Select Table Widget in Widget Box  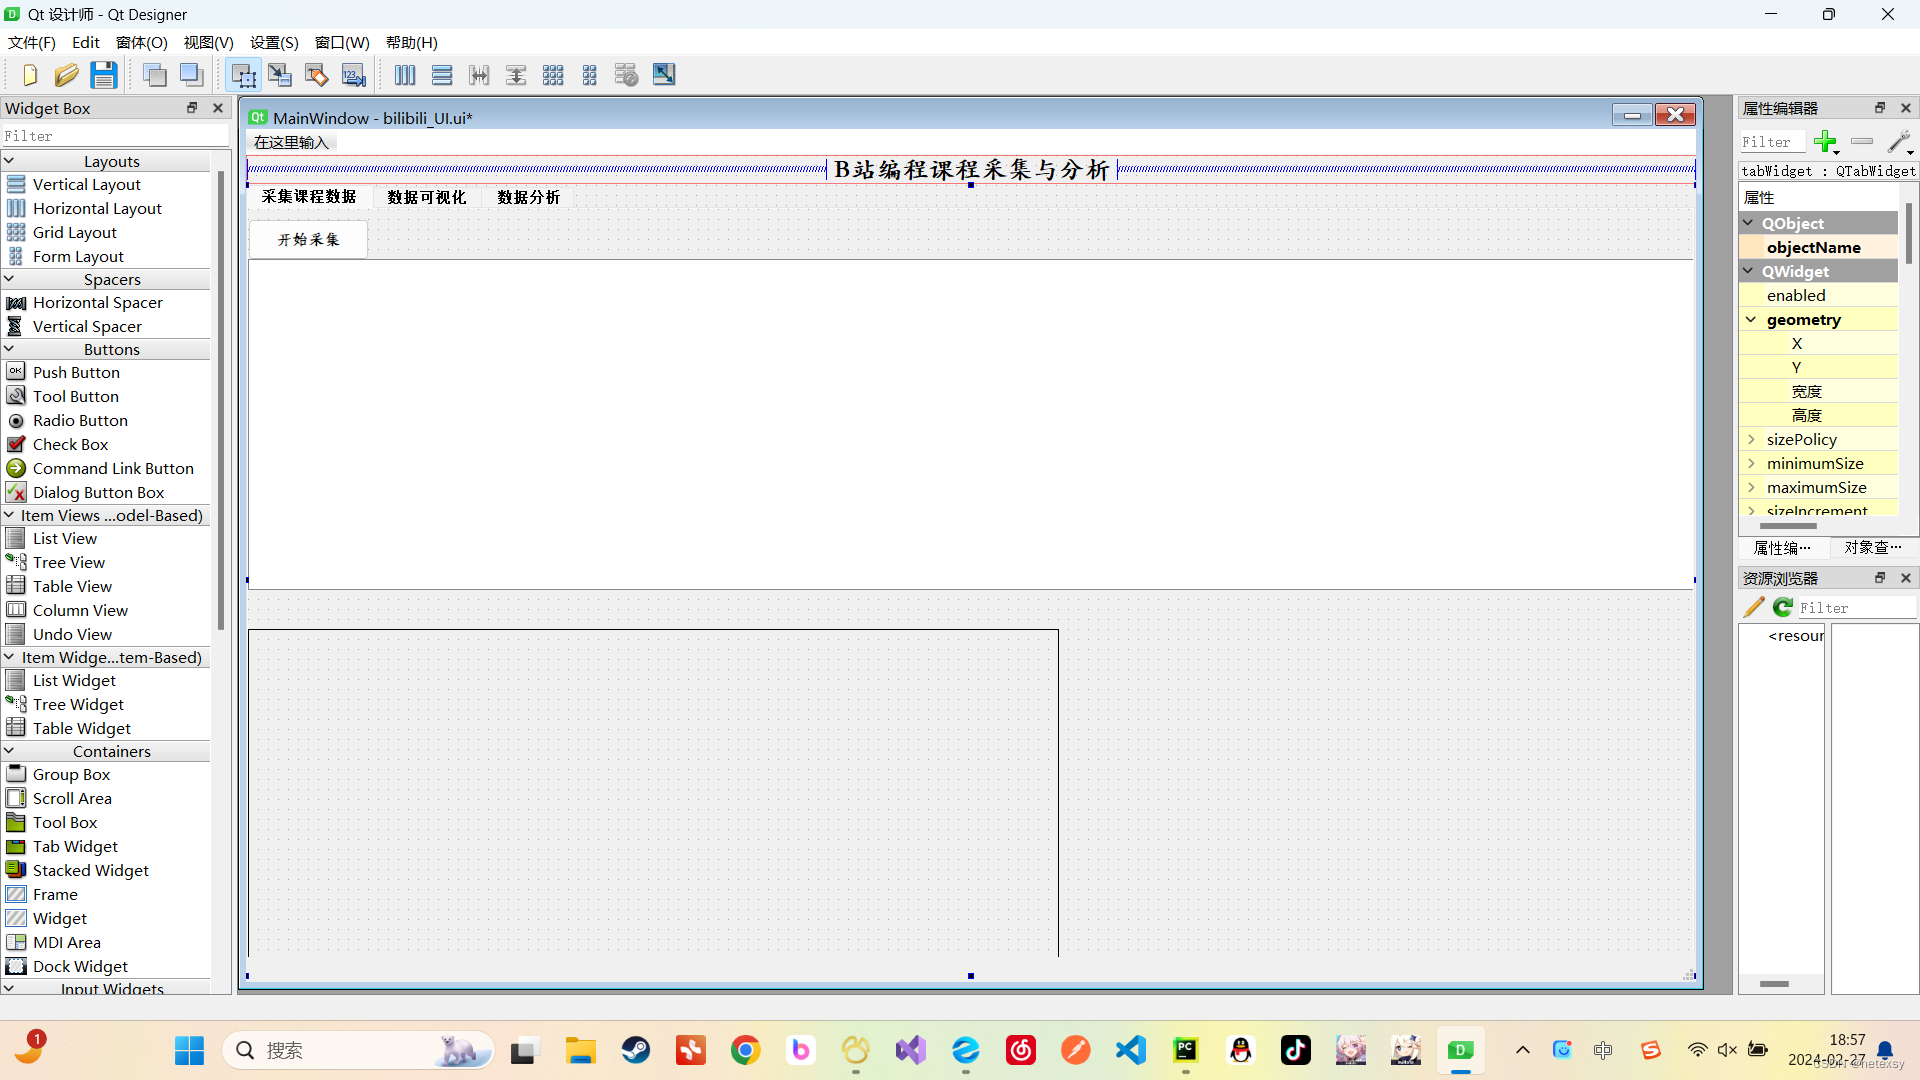(x=81, y=728)
